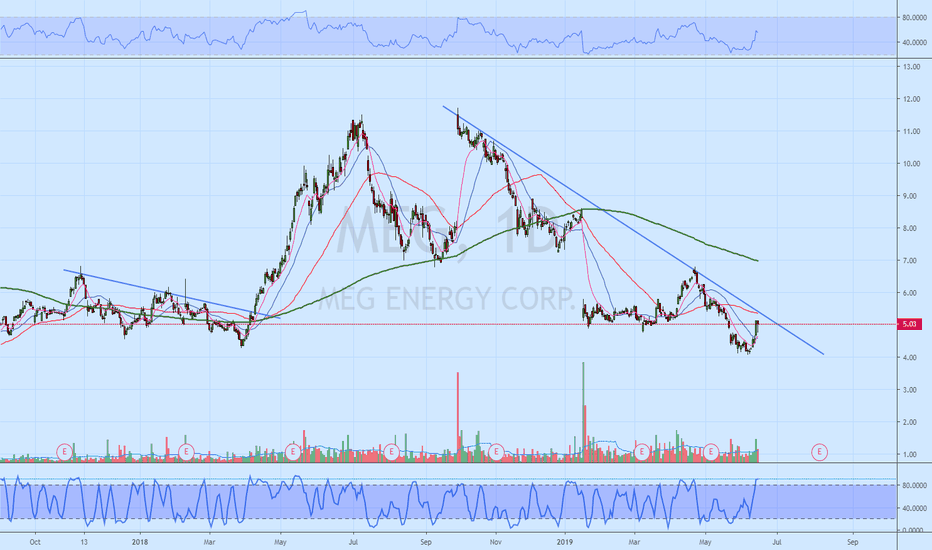Click the 2018 label on the time axis
This screenshot has width=932, height=550.
click(140, 542)
